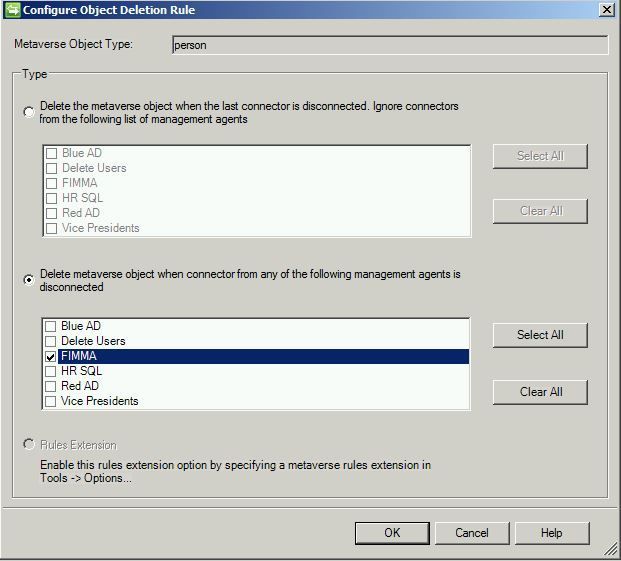Open Help for this dialog
The image size is (621, 561).
[552, 533]
